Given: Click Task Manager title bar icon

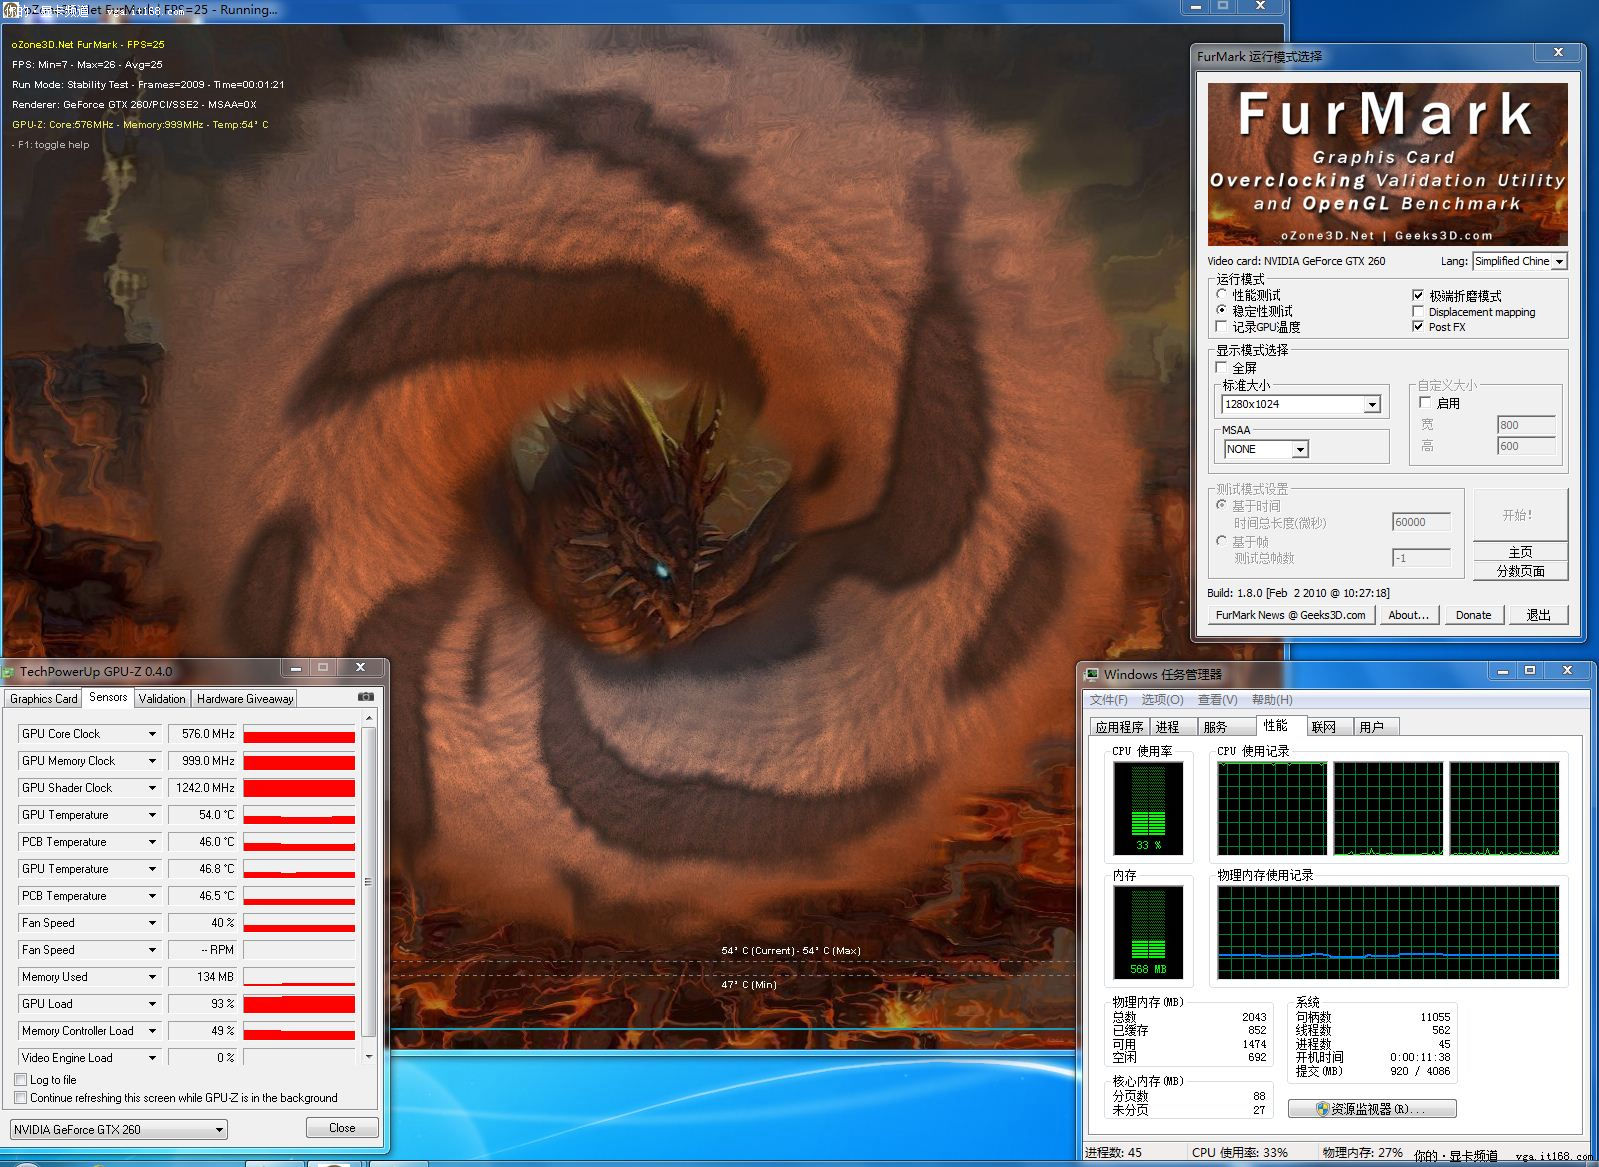Looking at the screenshot, I should pyautogui.click(x=1092, y=674).
